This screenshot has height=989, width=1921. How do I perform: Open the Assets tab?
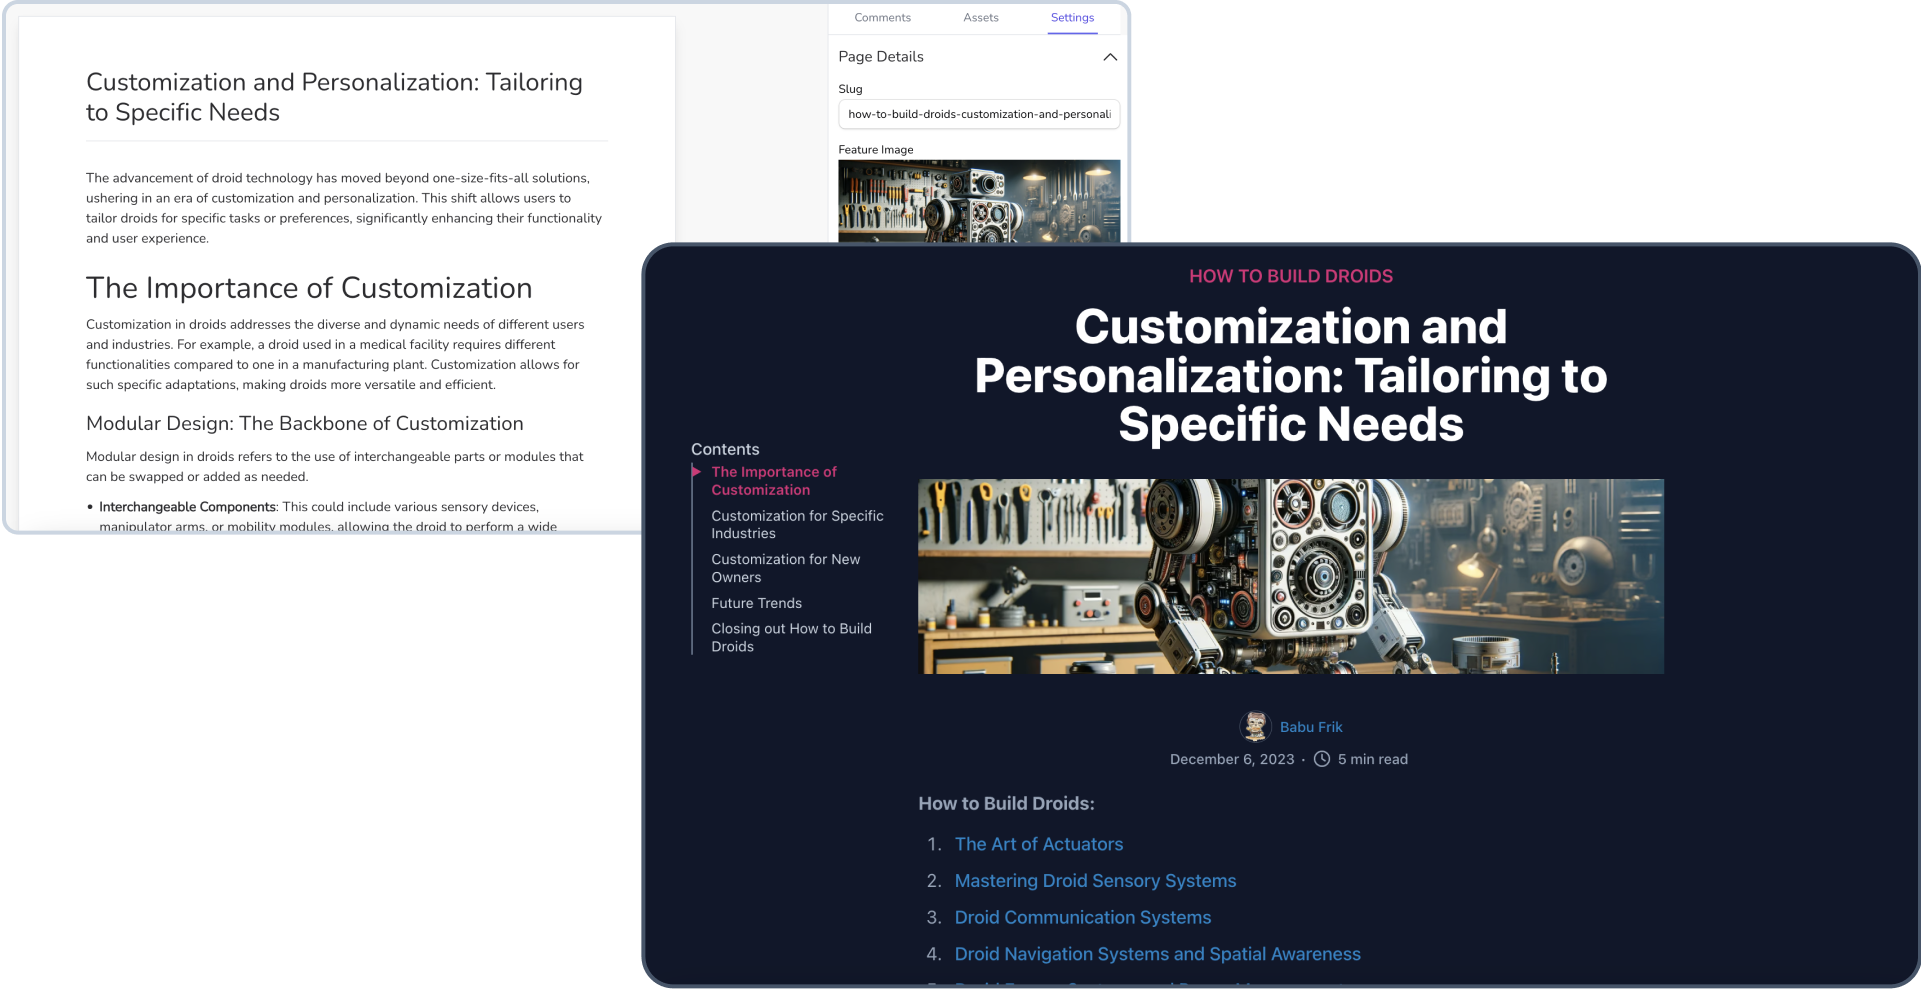click(980, 17)
